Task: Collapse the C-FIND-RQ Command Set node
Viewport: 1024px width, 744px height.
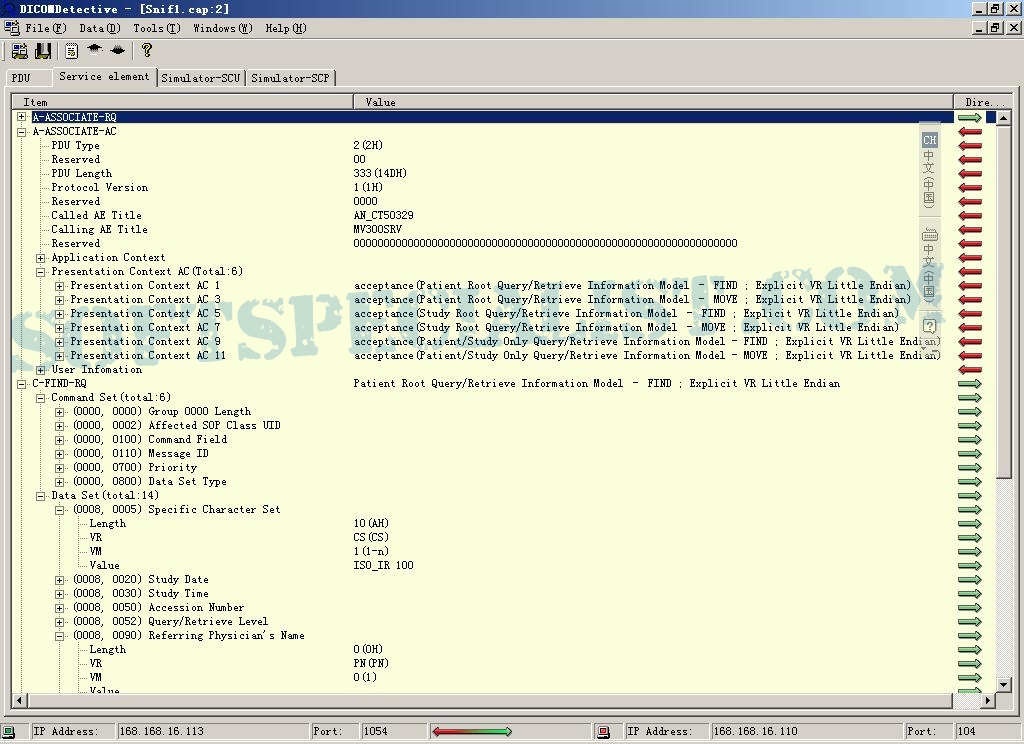Action: pyautogui.click(x=41, y=397)
